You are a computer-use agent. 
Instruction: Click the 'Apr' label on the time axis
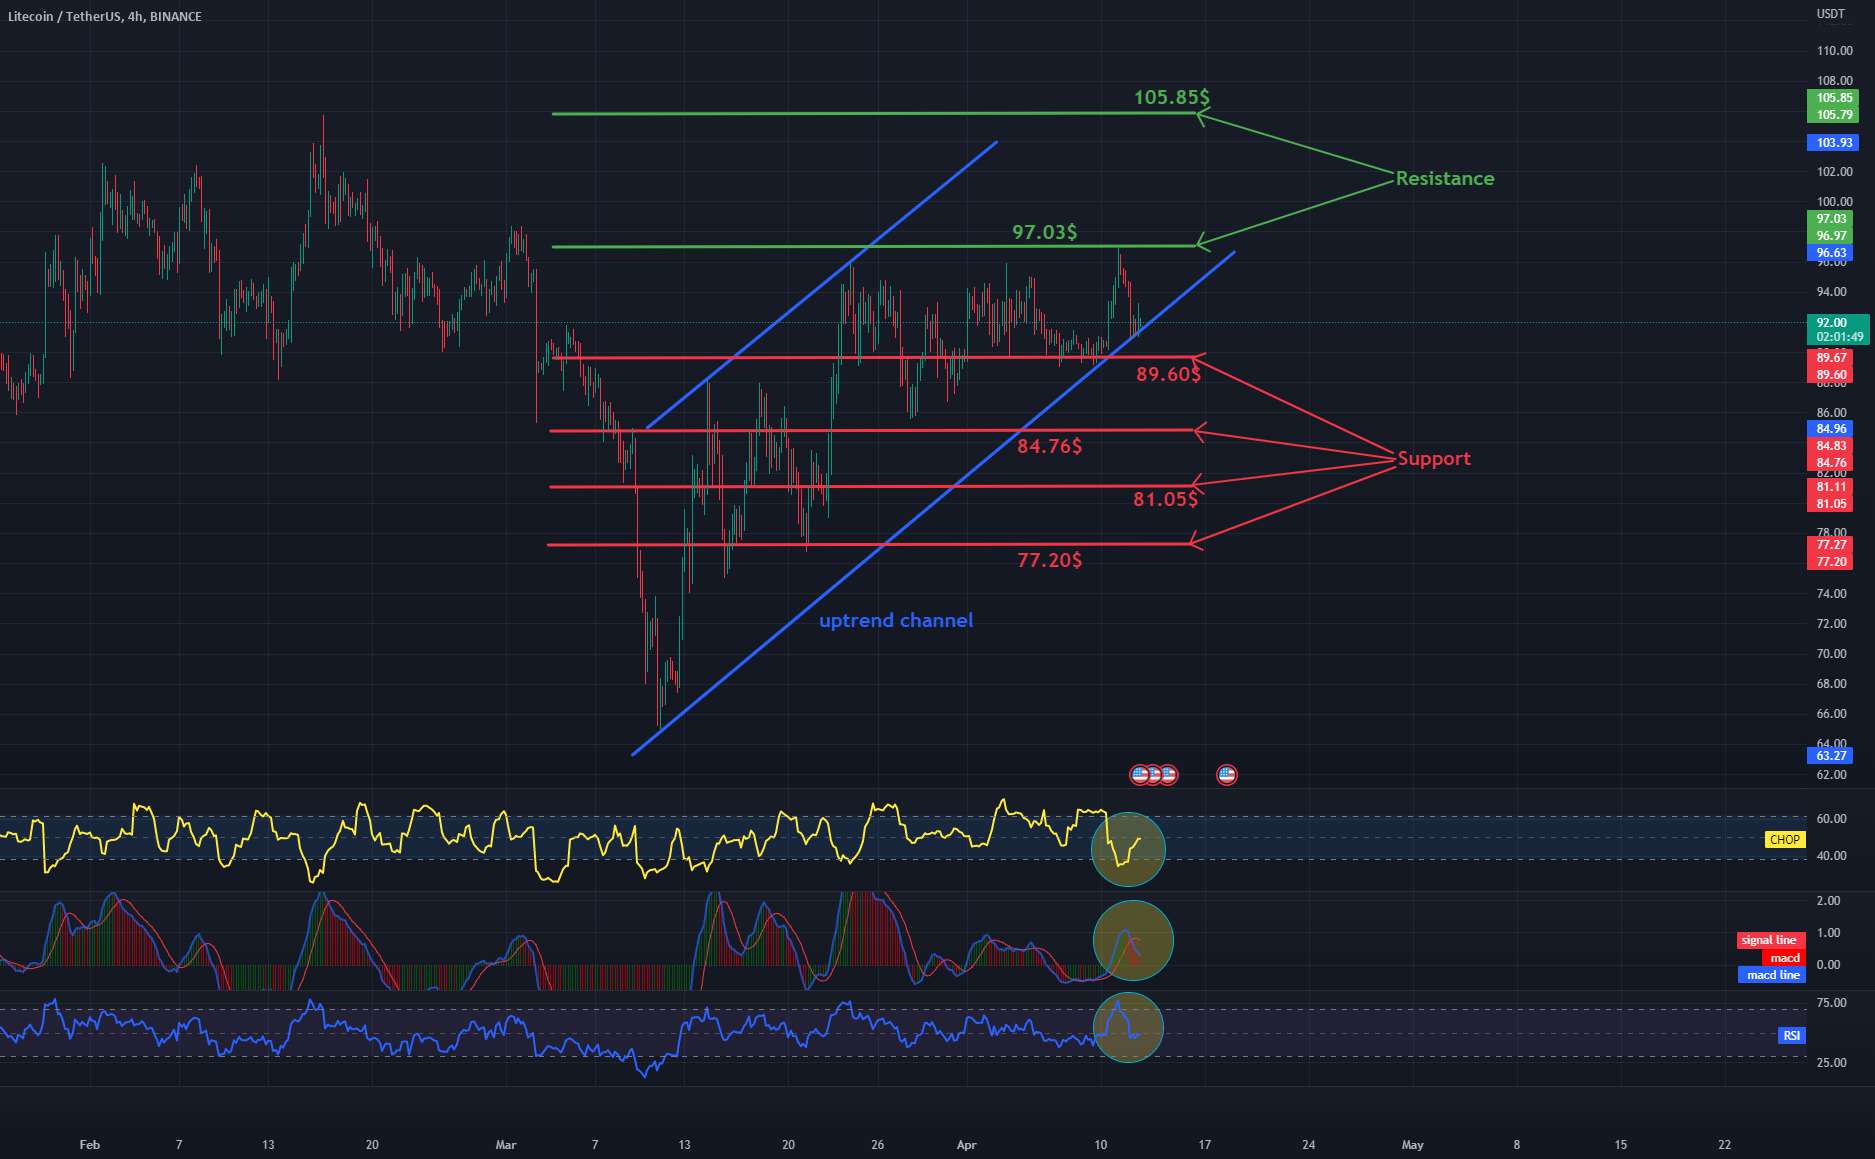[x=966, y=1145]
